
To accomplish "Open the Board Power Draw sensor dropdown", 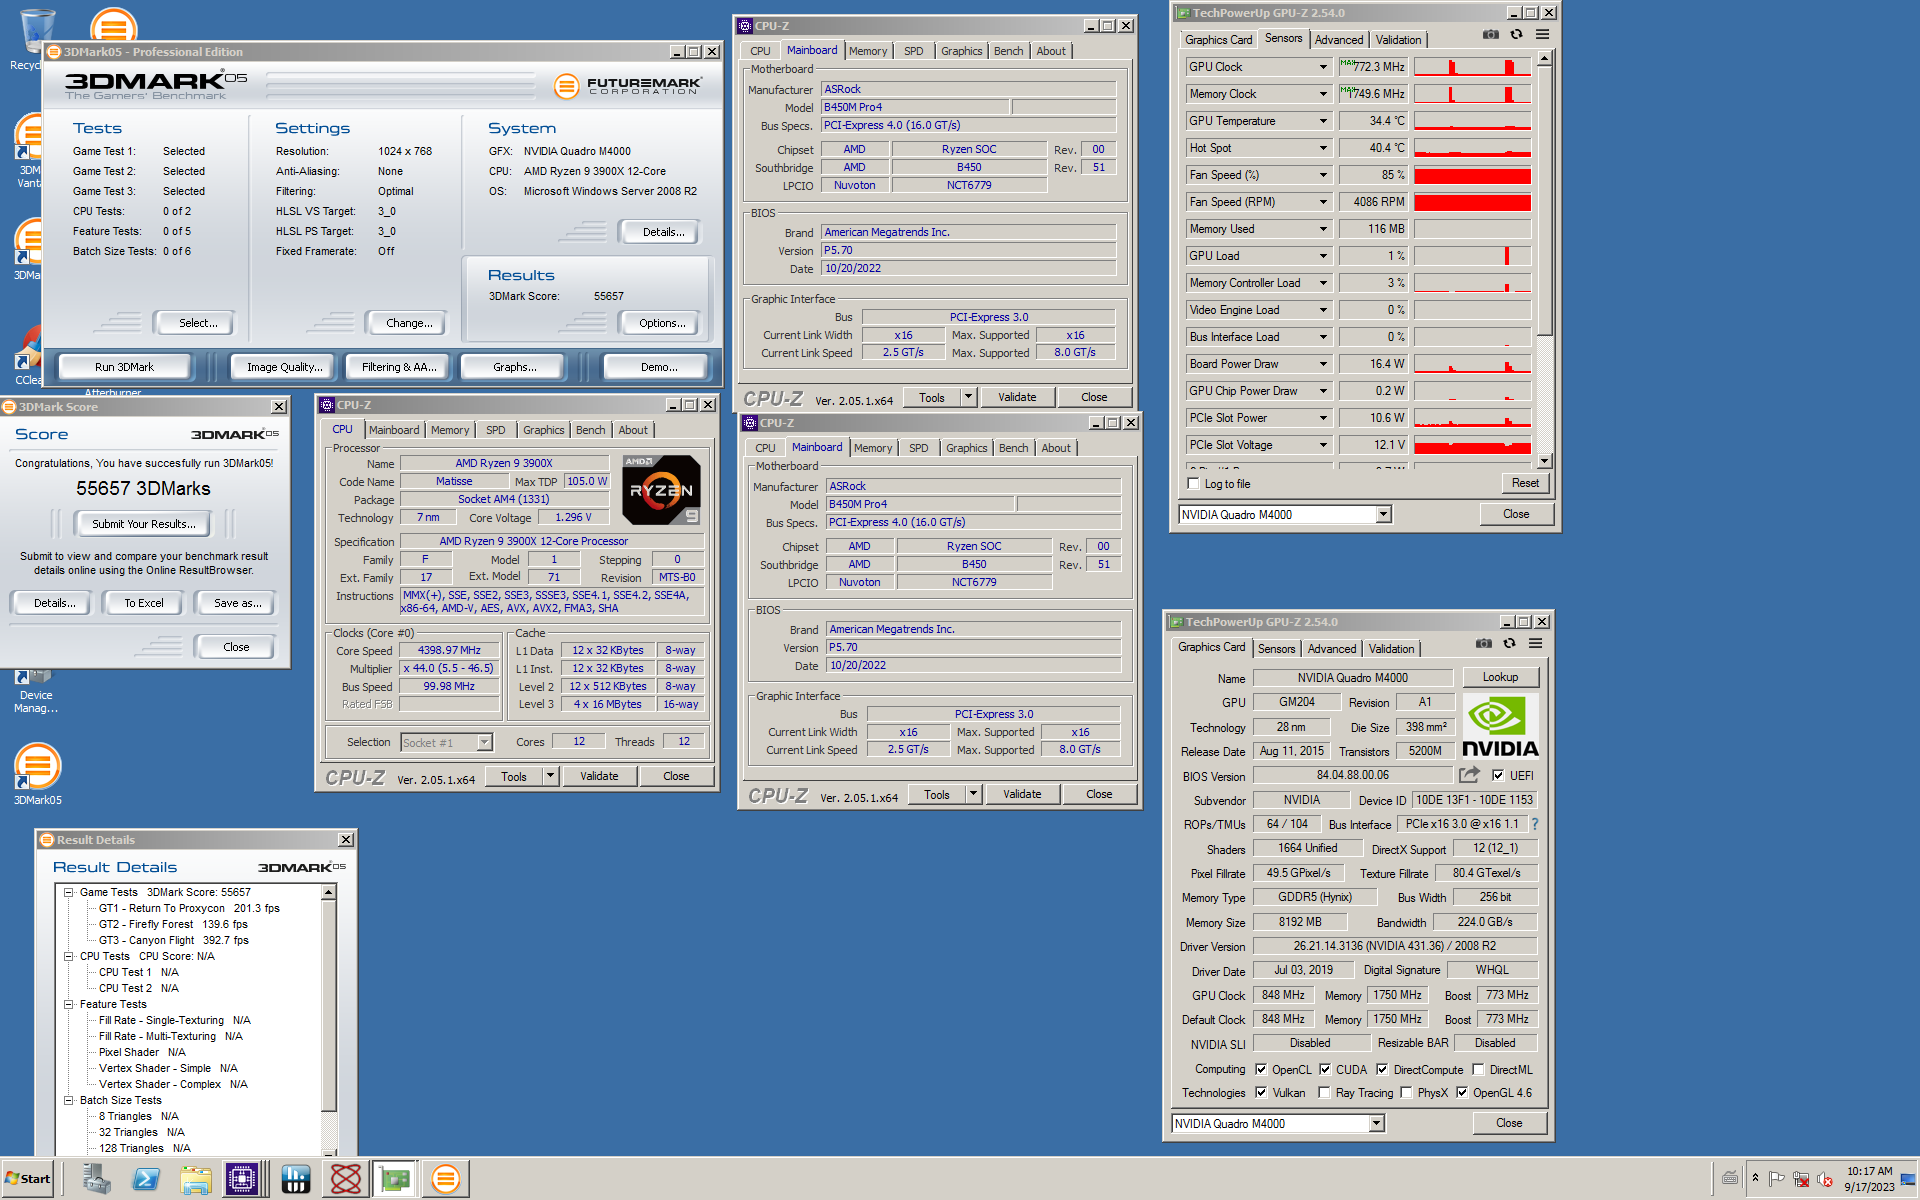I will 1323,364.
